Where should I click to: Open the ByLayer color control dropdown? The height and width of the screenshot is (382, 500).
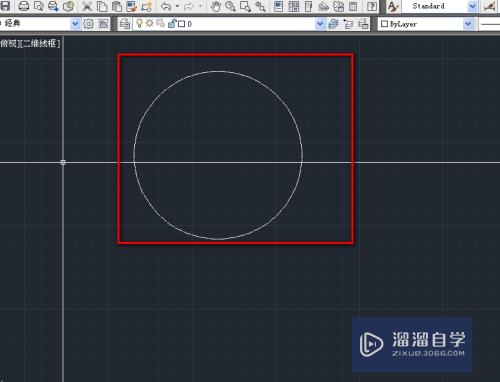(x=468, y=24)
